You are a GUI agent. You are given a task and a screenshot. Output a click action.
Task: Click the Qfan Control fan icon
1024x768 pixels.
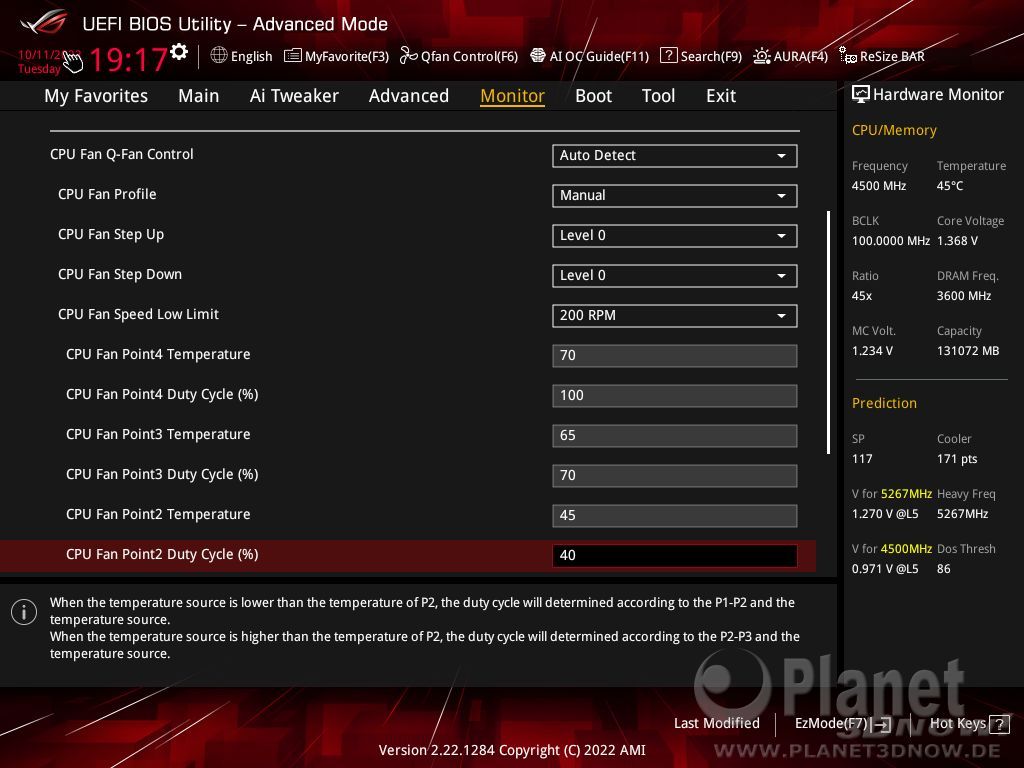408,56
